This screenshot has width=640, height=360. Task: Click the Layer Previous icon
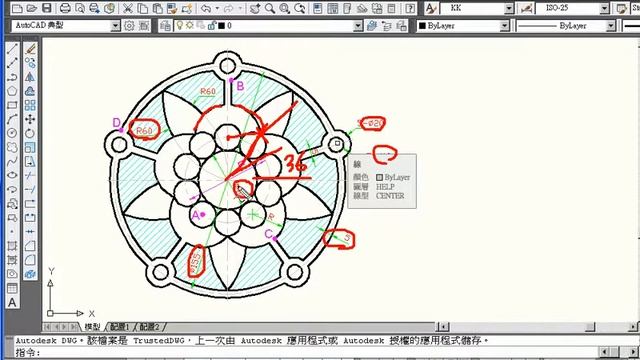click(x=387, y=26)
